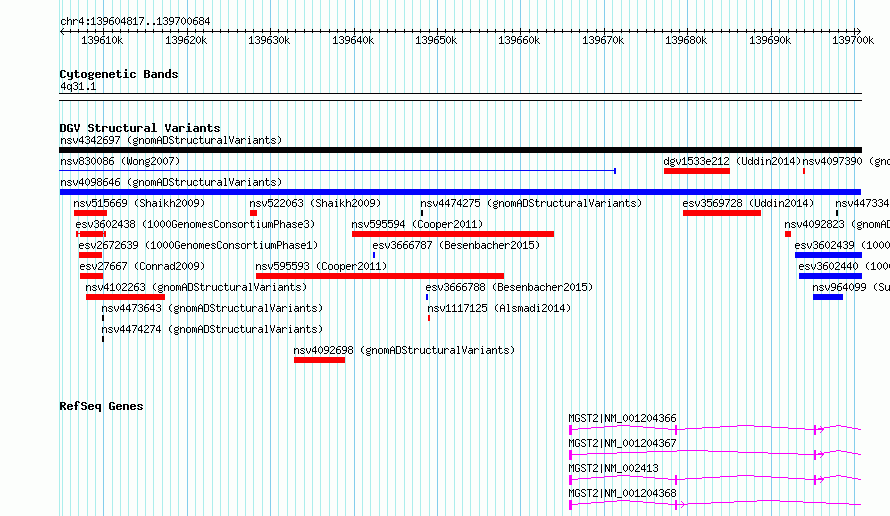Click nsv4474274 gnomAD variant label
The image size is (890, 516).
[x=212, y=329]
